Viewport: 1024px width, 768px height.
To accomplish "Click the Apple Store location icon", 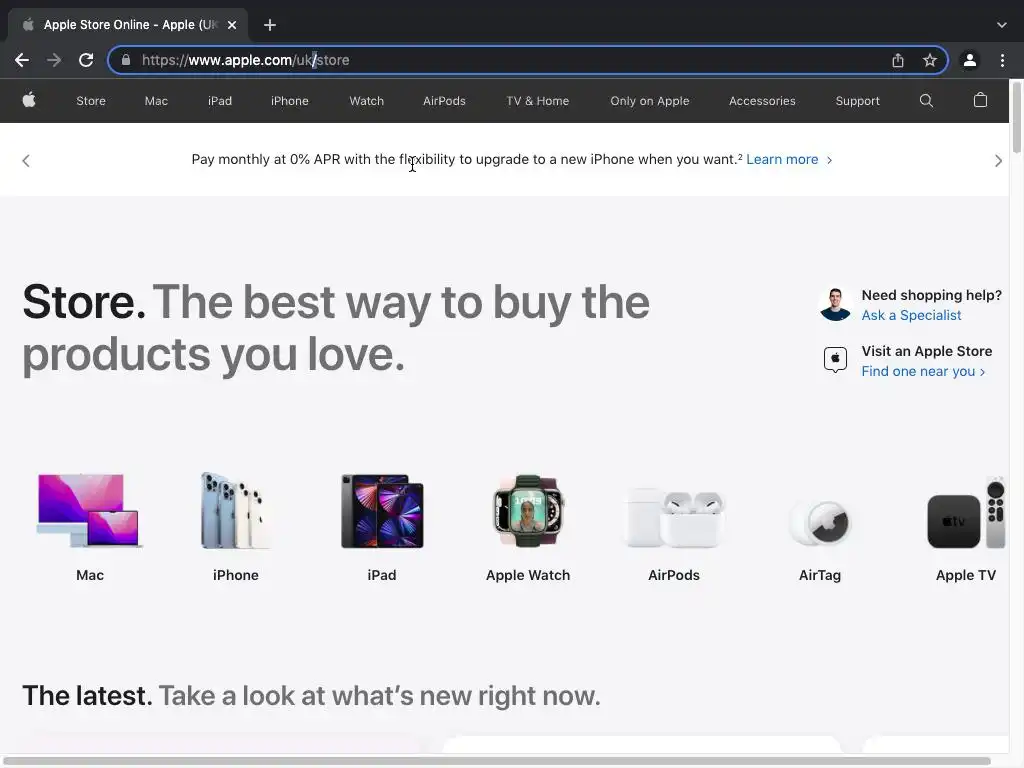I will tap(835, 360).
